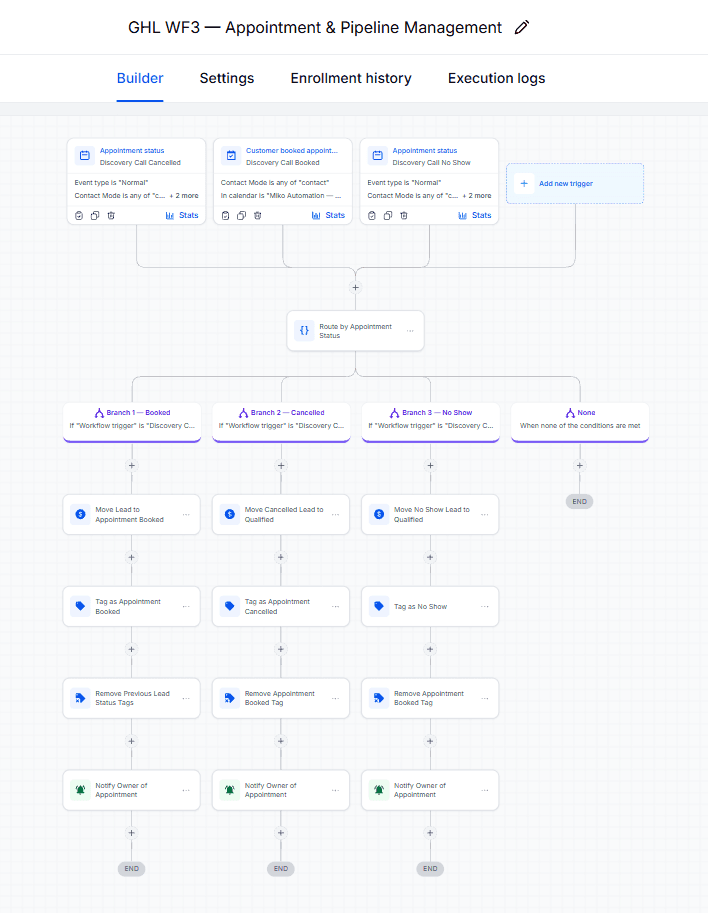Add step after Move Lead to Appointment Booked
The height and width of the screenshot is (913, 708).
[x=132, y=558]
